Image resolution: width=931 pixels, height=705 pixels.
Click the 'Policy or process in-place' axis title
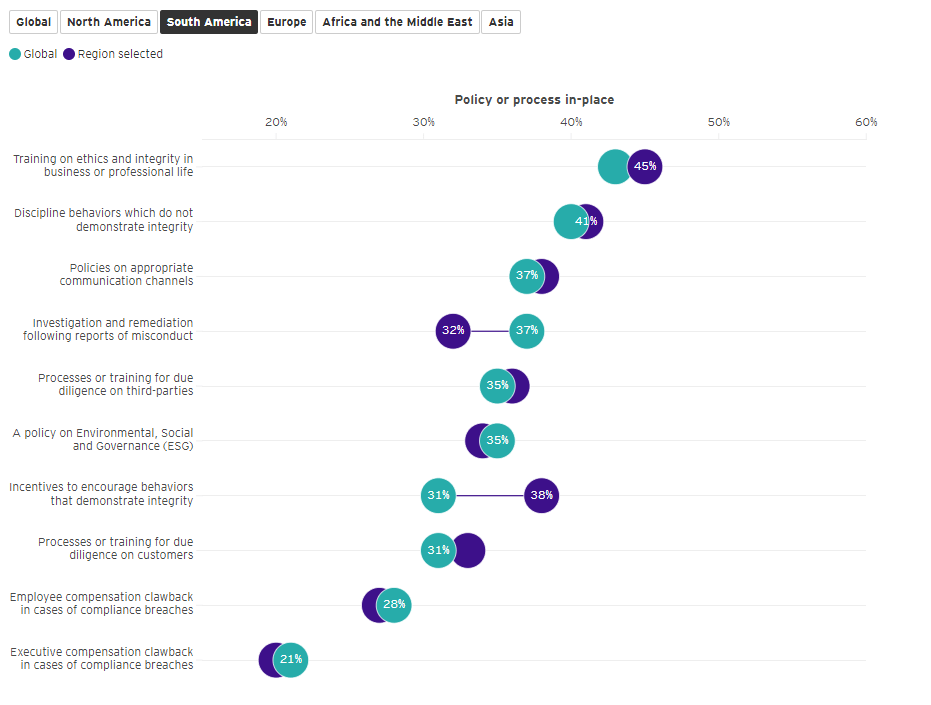[534, 100]
